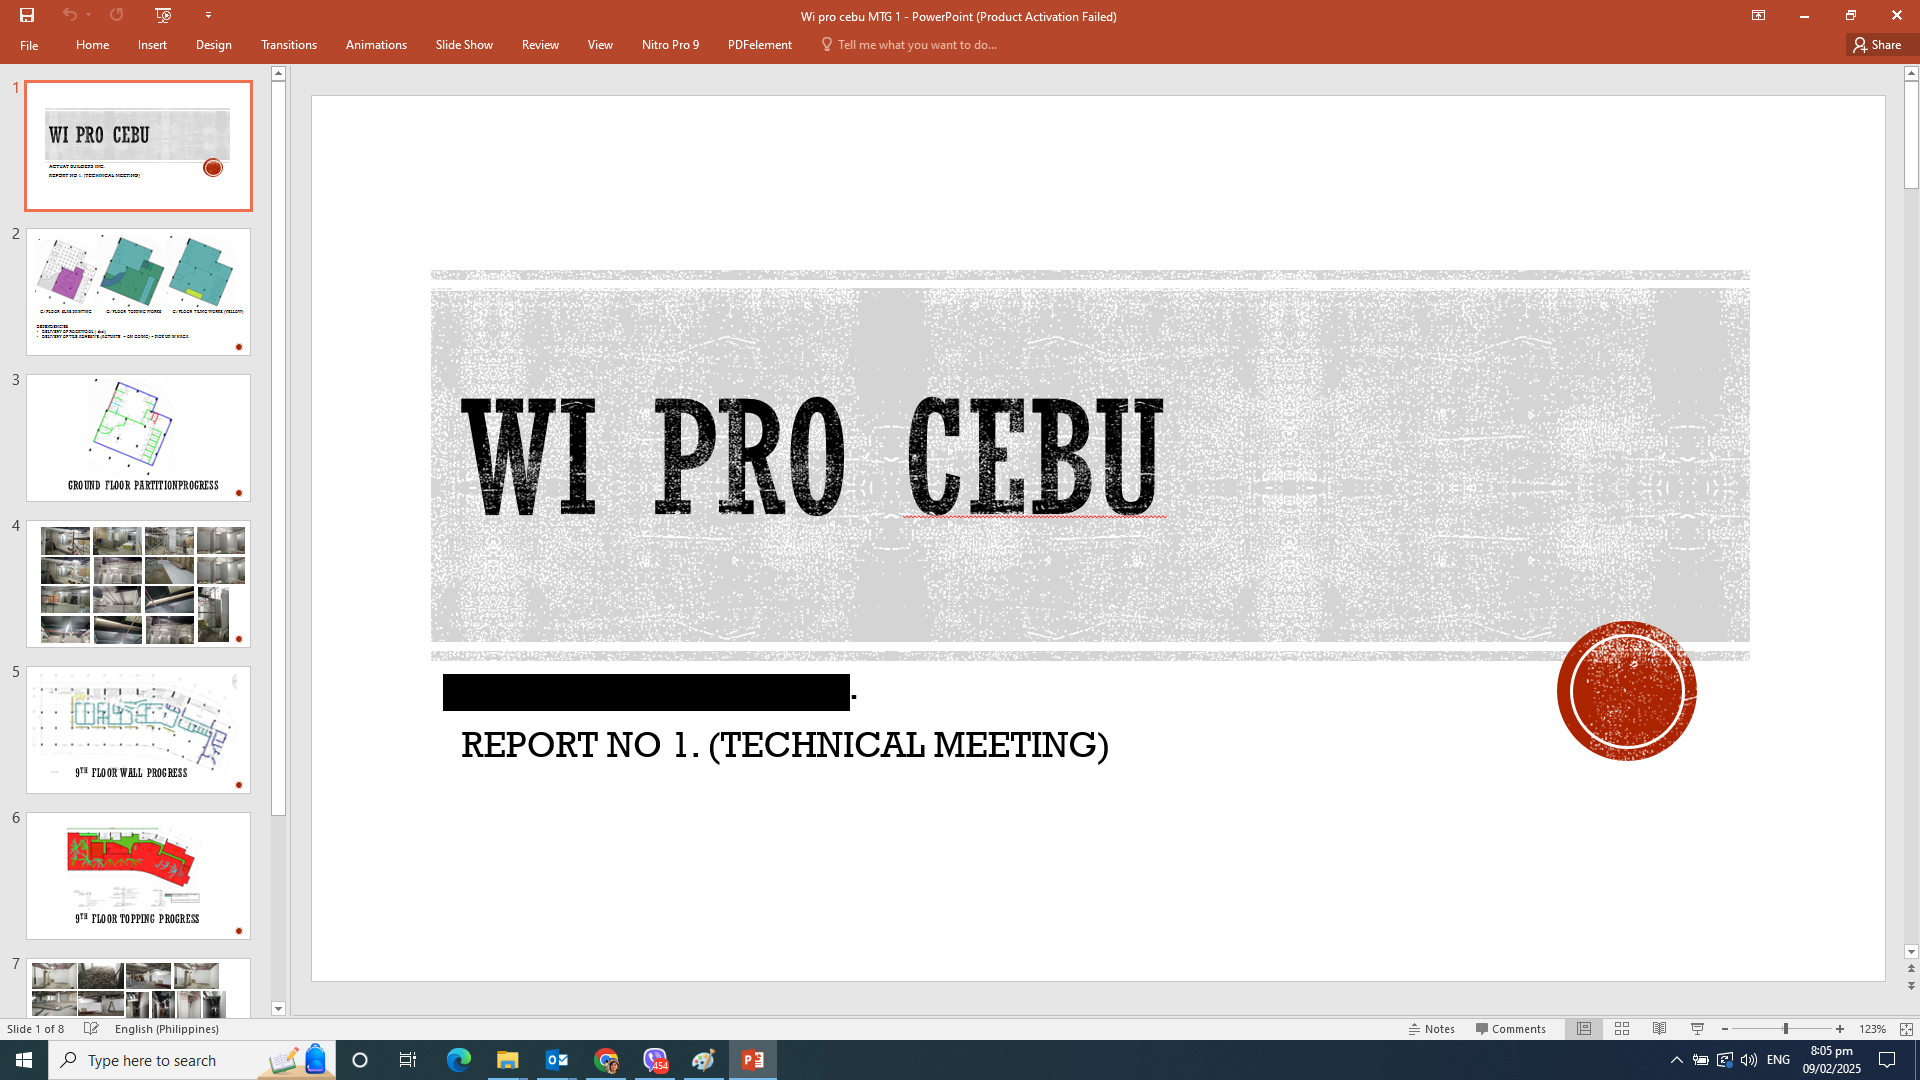1920x1080 pixels.
Task: Start the slideshow from the status bar
Action: click(x=1697, y=1029)
